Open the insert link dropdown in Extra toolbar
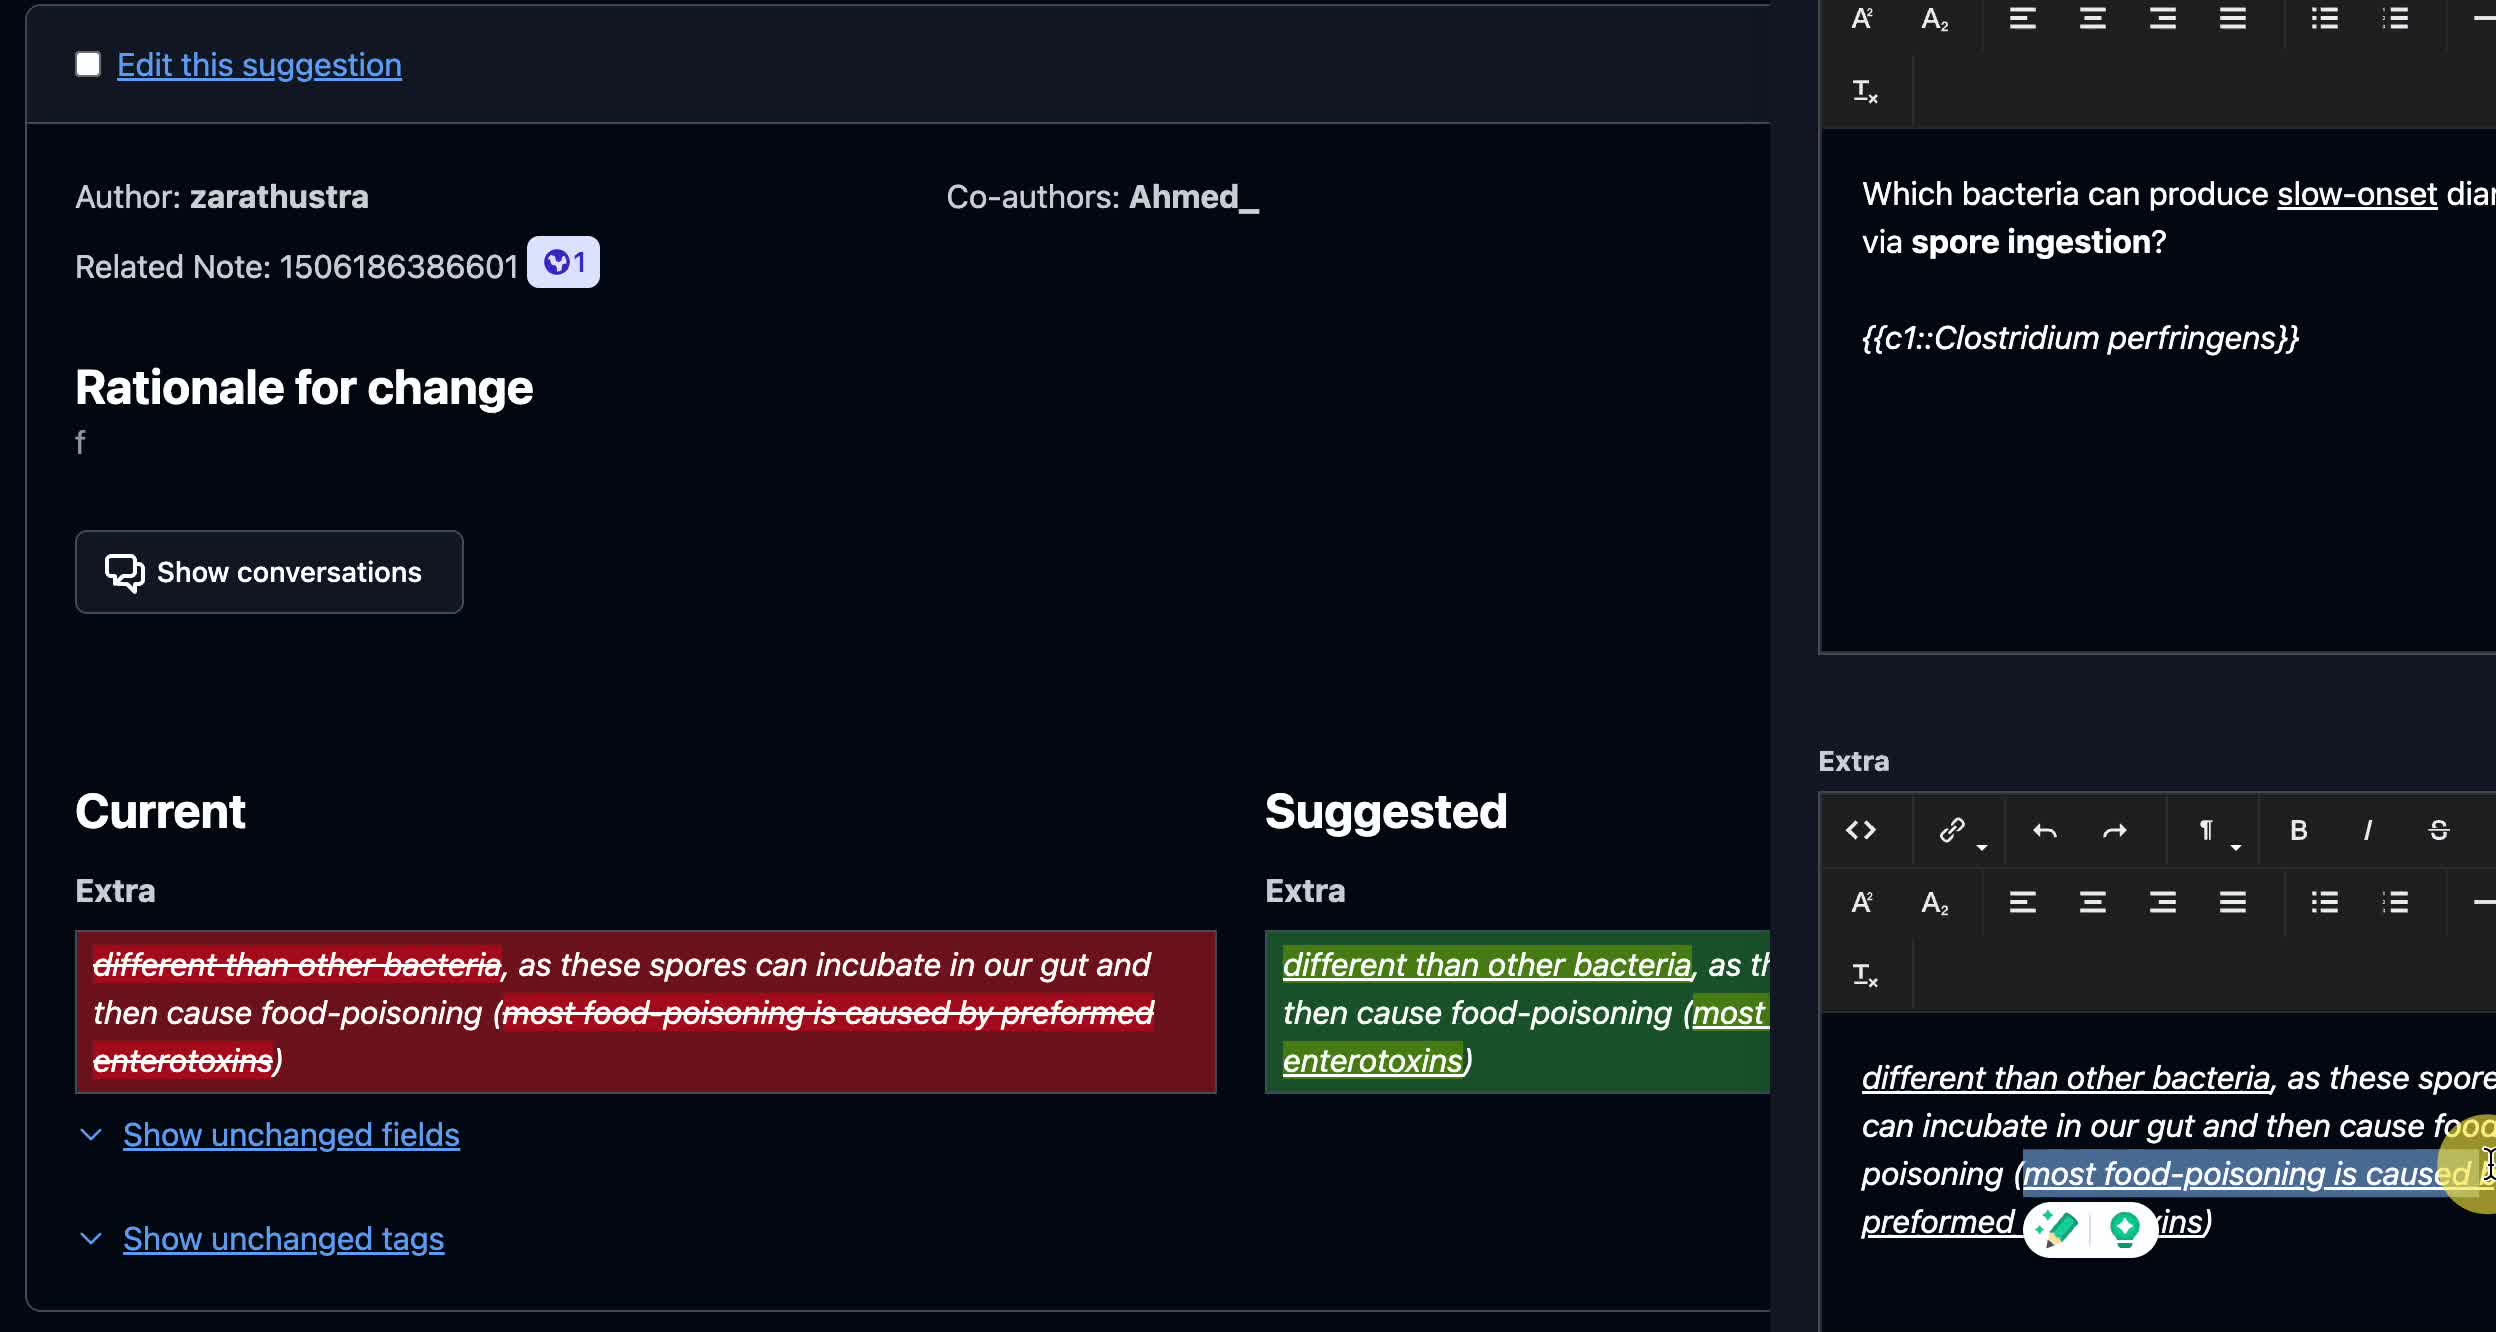Image resolution: width=2496 pixels, height=1332 pixels. [1981, 845]
